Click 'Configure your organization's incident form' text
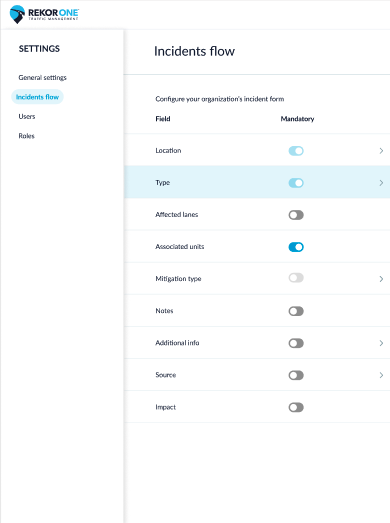 click(220, 99)
